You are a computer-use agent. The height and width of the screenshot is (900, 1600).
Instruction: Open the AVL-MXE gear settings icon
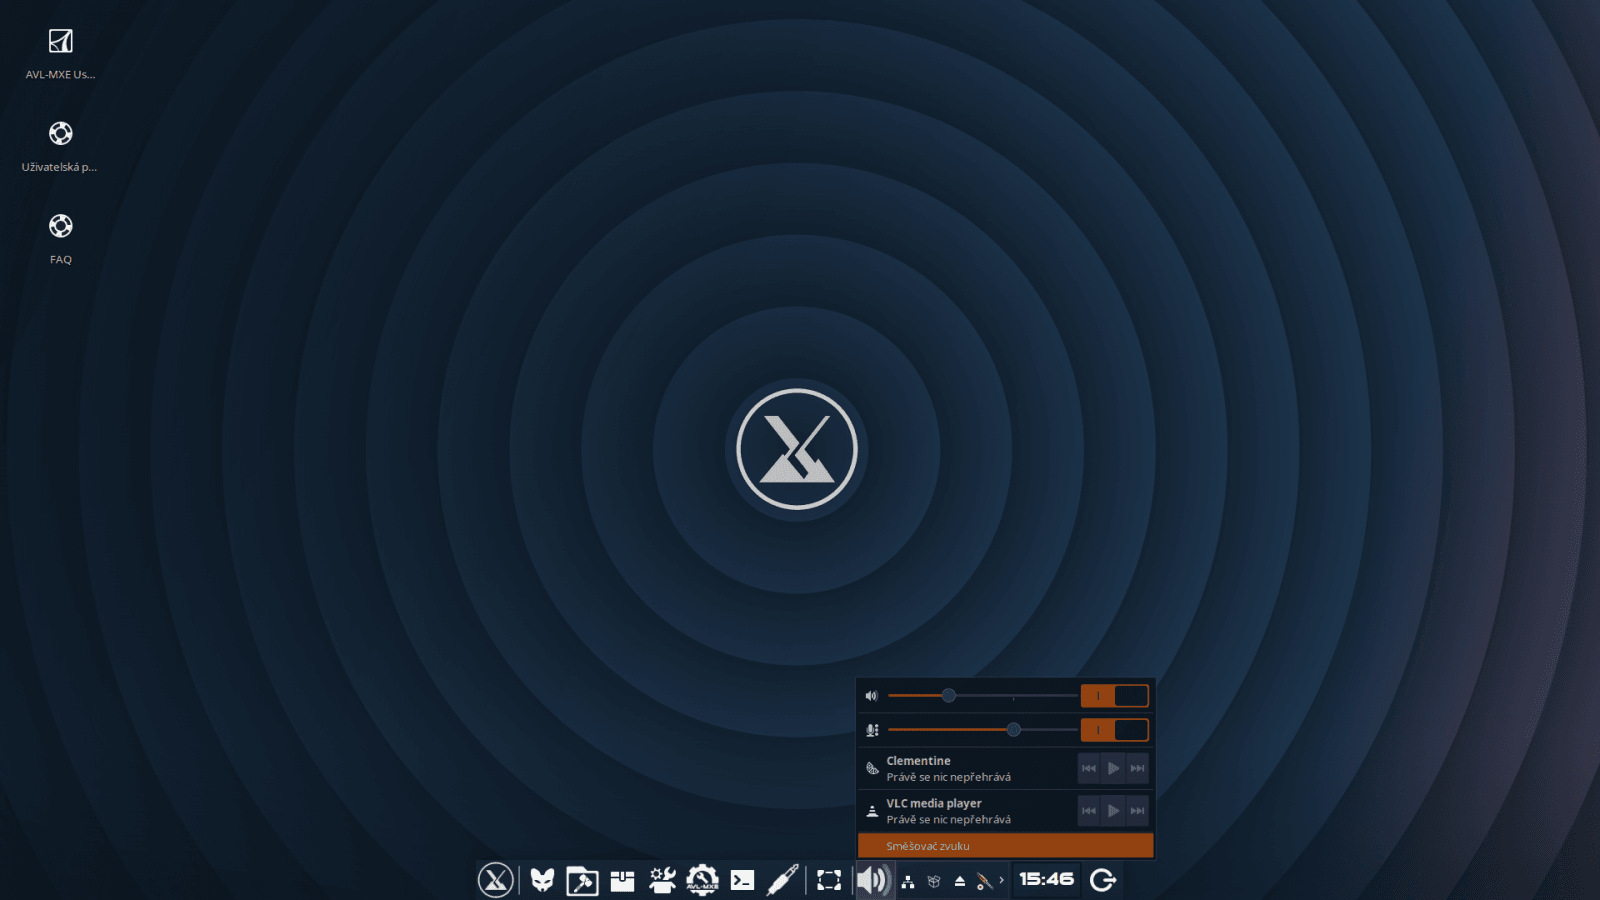(702, 880)
